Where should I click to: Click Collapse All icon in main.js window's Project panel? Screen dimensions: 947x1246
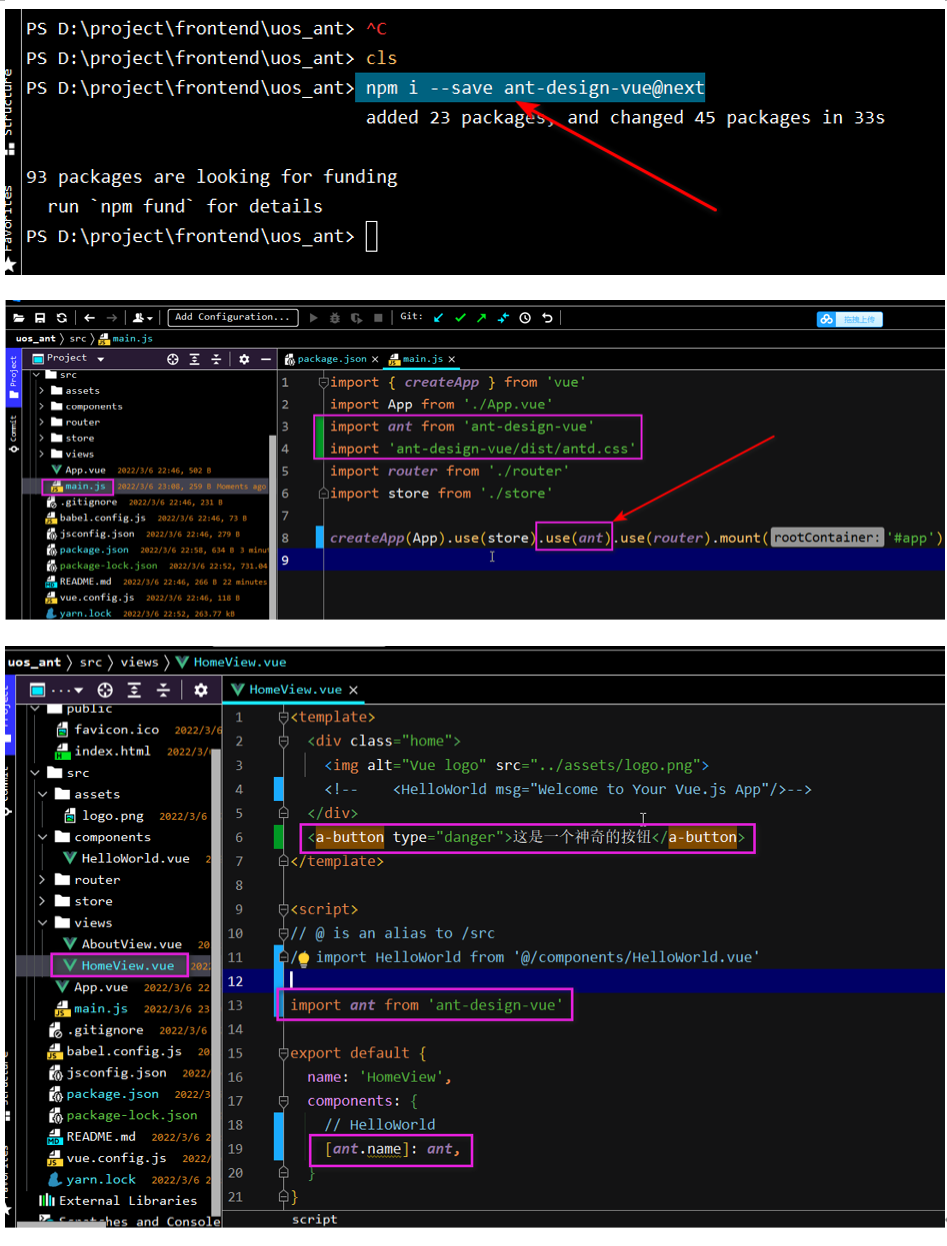click(x=217, y=359)
